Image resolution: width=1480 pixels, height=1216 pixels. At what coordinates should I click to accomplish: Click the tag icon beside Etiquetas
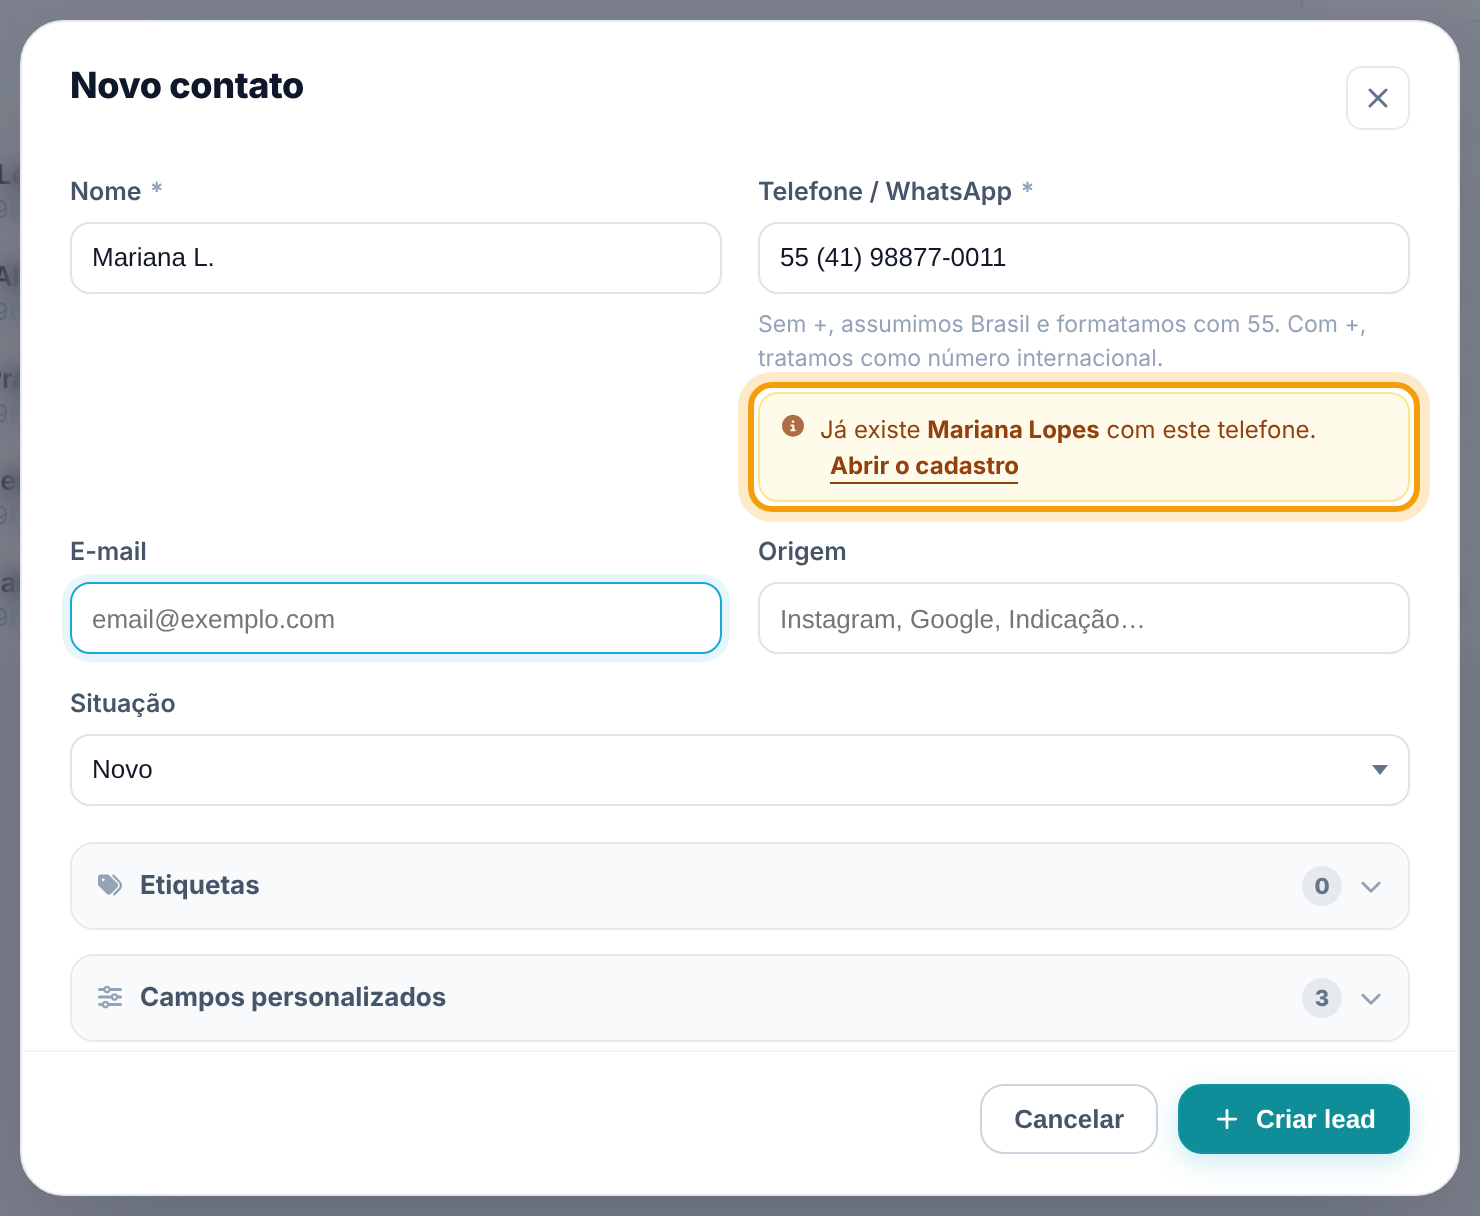pos(110,885)
